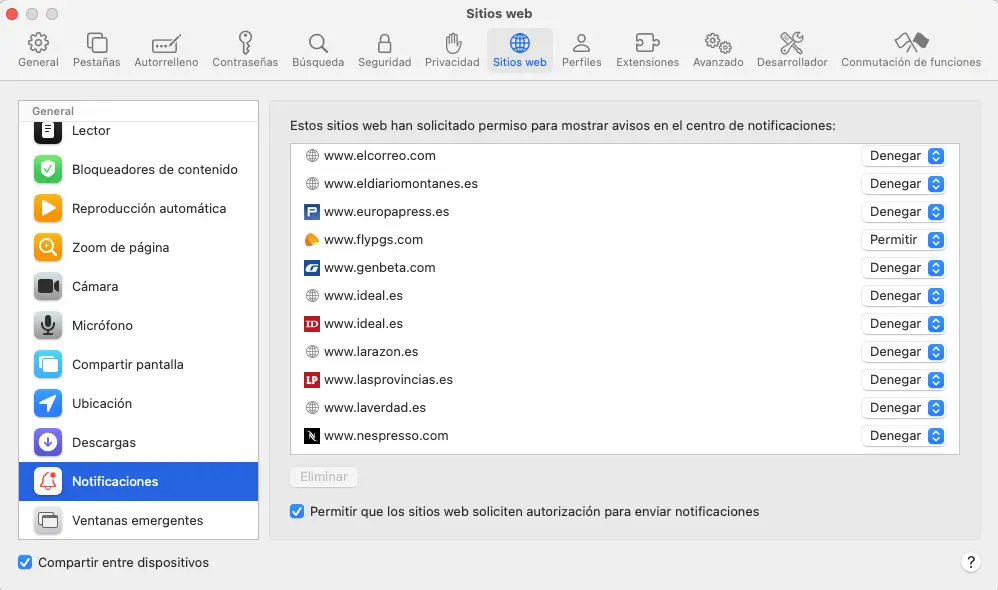This screenshot has height=590, width=998.
Task: Switch to the Sitios web tab
Action: (519, 50)
